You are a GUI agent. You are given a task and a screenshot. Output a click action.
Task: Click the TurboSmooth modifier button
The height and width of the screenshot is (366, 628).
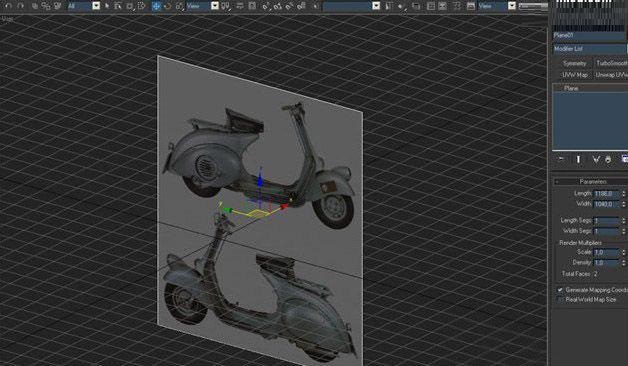[x=610, y=63]
